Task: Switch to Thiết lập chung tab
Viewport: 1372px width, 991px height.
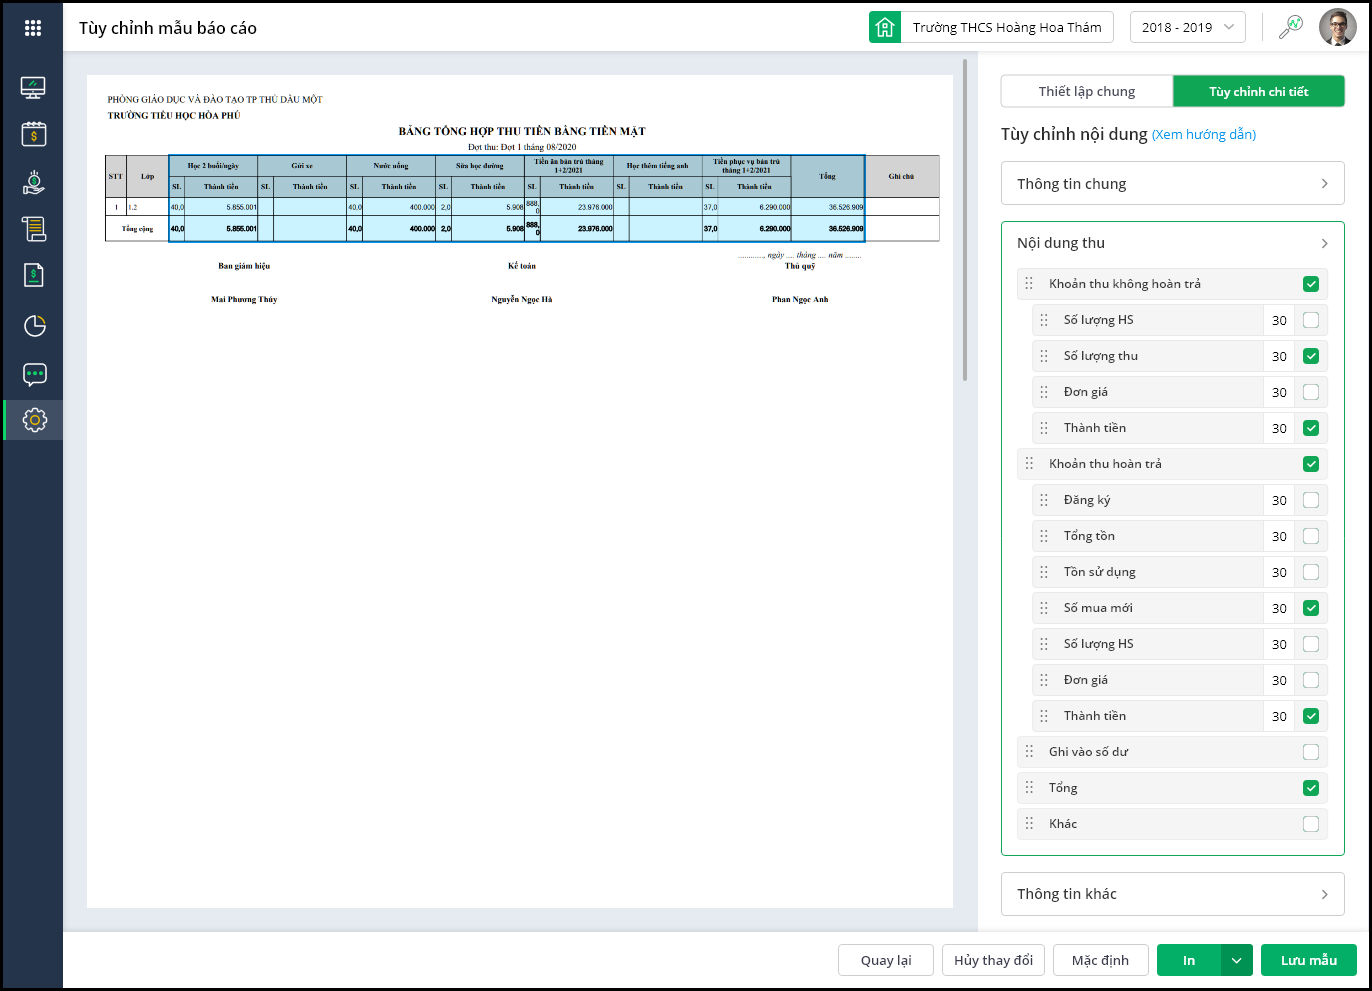Action: (x=1086, y=91)
